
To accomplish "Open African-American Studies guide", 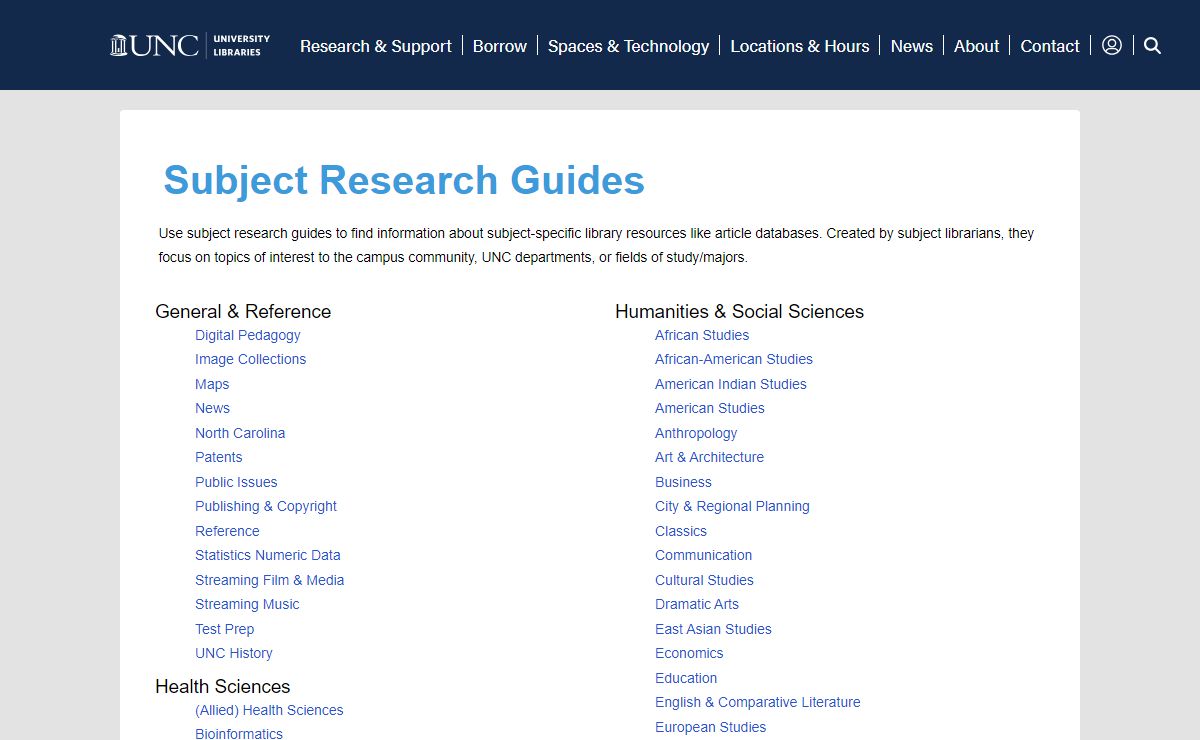I will pos(734,359).
